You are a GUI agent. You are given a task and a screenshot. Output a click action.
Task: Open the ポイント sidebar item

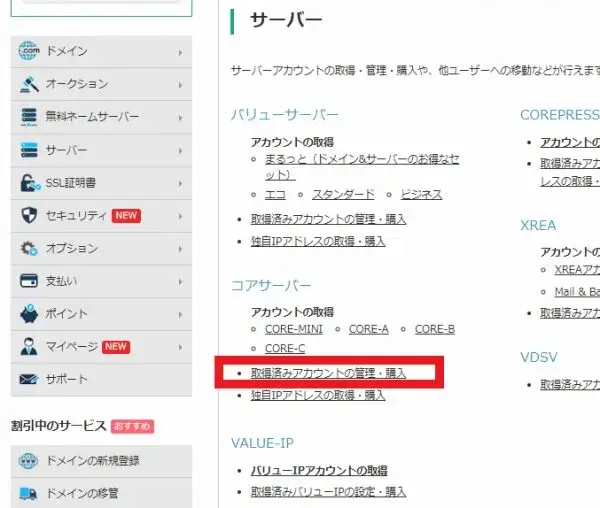click(x=101, y=314)
